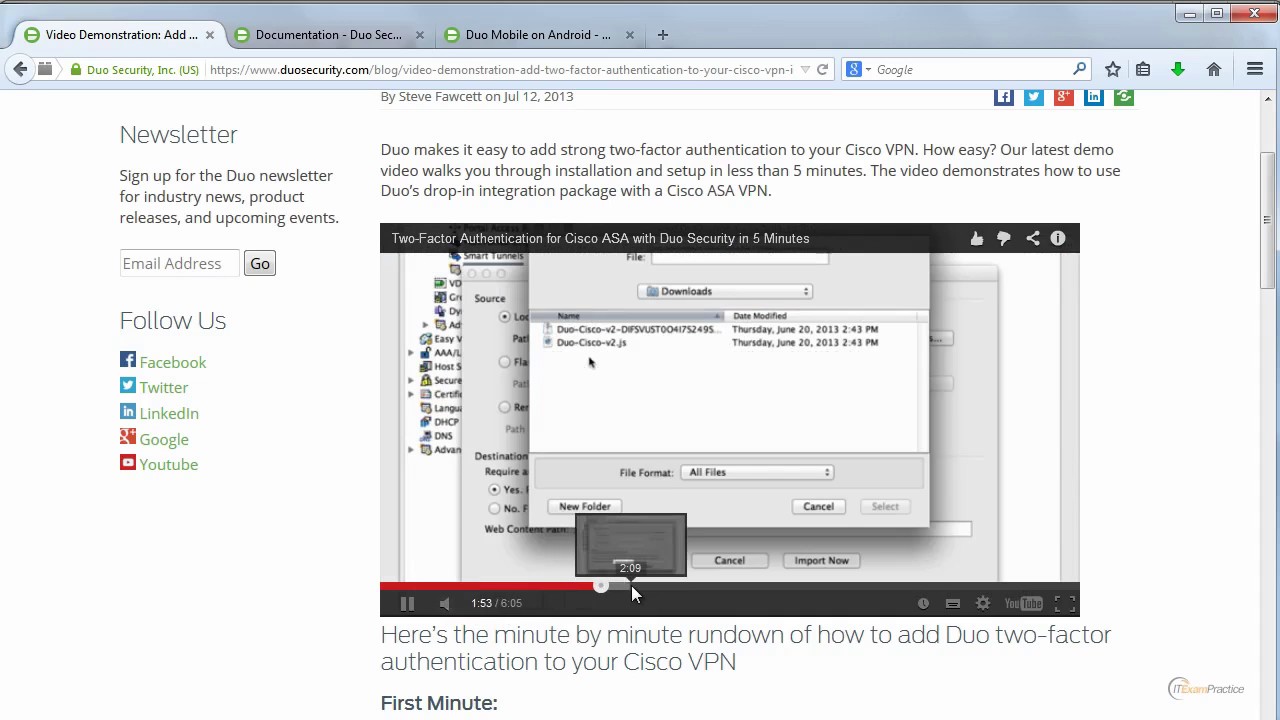Open Firefox hamburger menu
Screen dimensions: 1280x720
(x=1255, y=70)
